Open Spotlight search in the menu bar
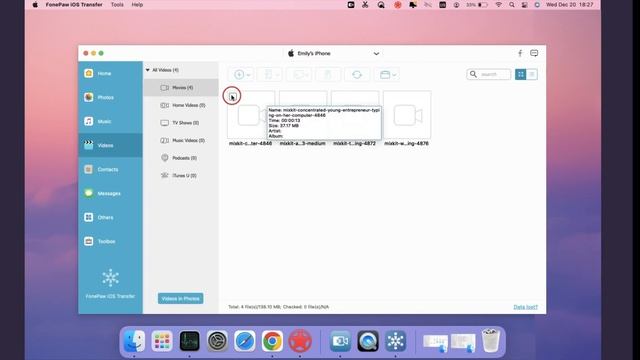640x360 pixels. point(511,5)
